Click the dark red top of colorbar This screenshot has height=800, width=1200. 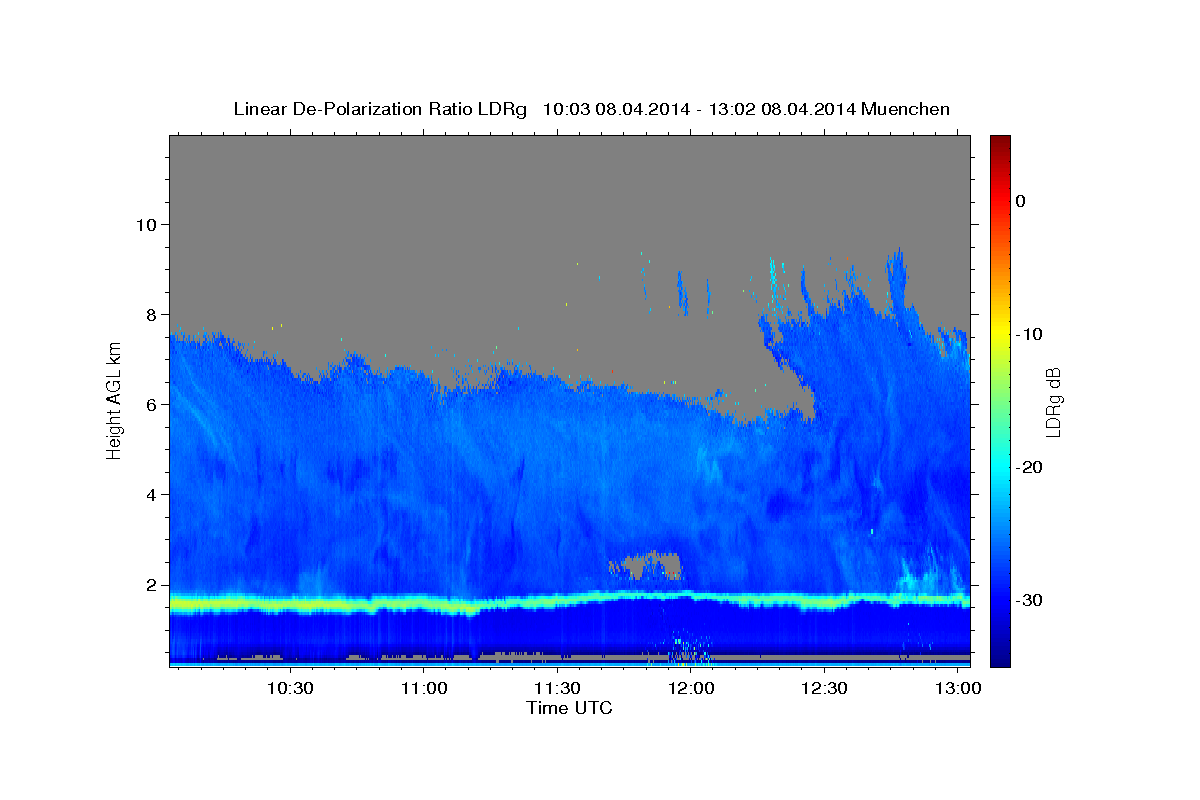point(1000,142)
